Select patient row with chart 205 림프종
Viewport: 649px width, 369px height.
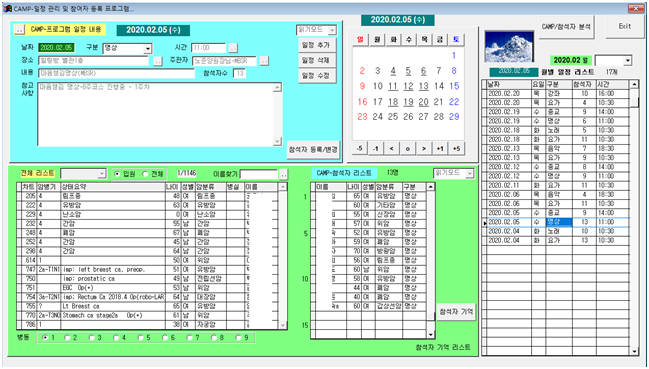(147, 196)
